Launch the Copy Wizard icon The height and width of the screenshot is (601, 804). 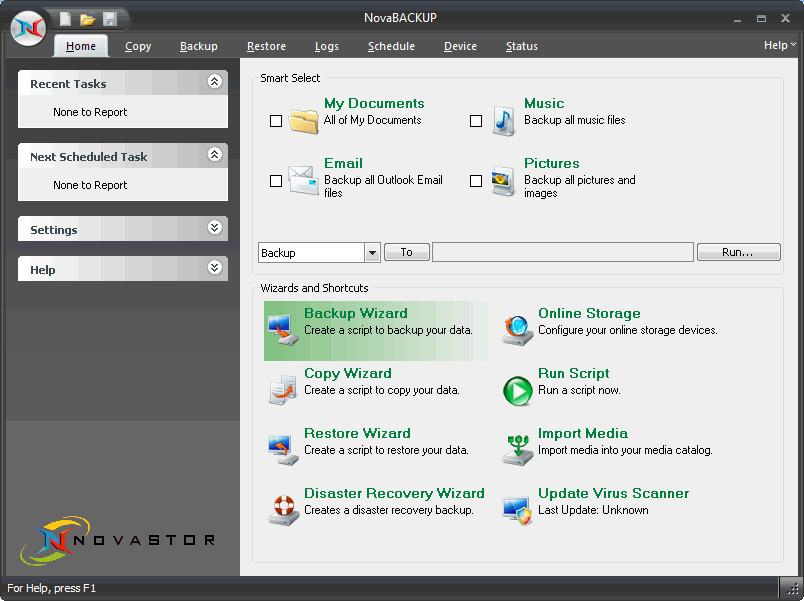283,390
